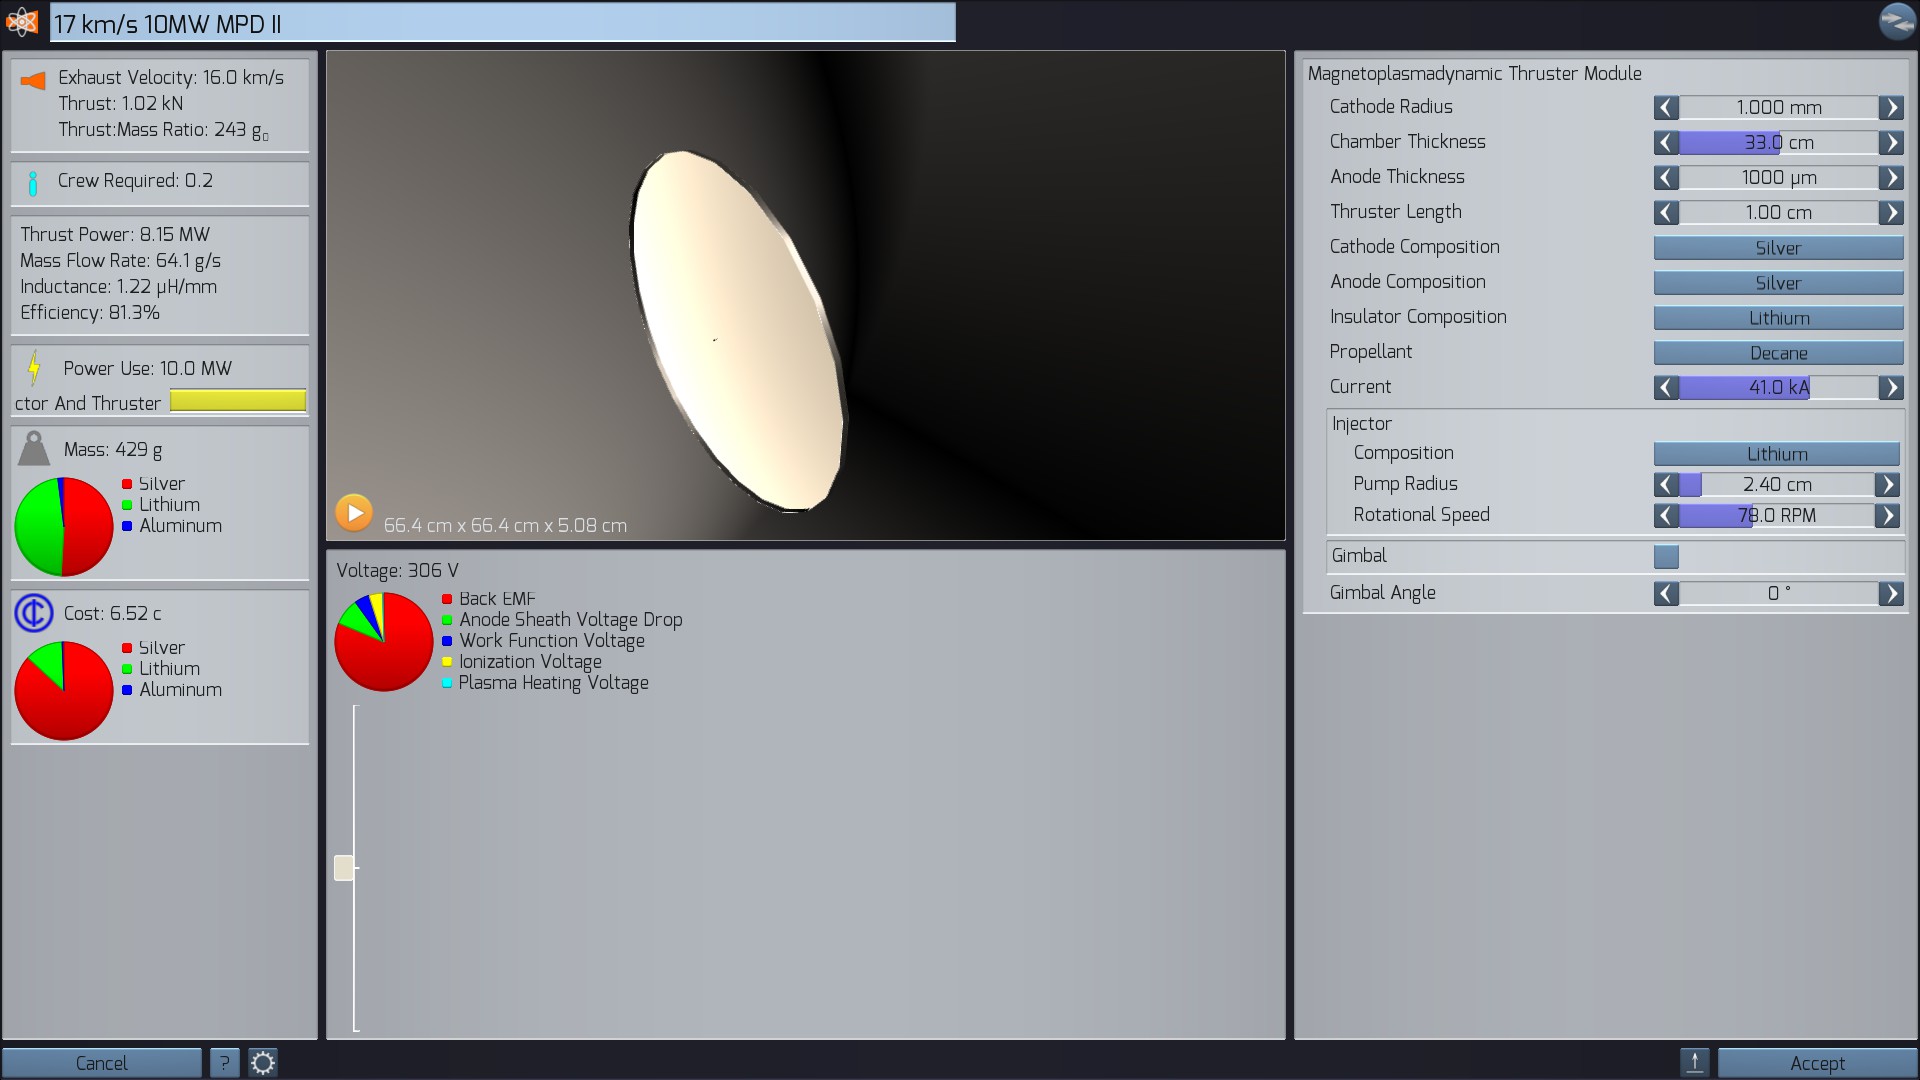Click the mass weight icon
The image size is (1920, 1080).
pyautogui.click(x=34, y=449)
